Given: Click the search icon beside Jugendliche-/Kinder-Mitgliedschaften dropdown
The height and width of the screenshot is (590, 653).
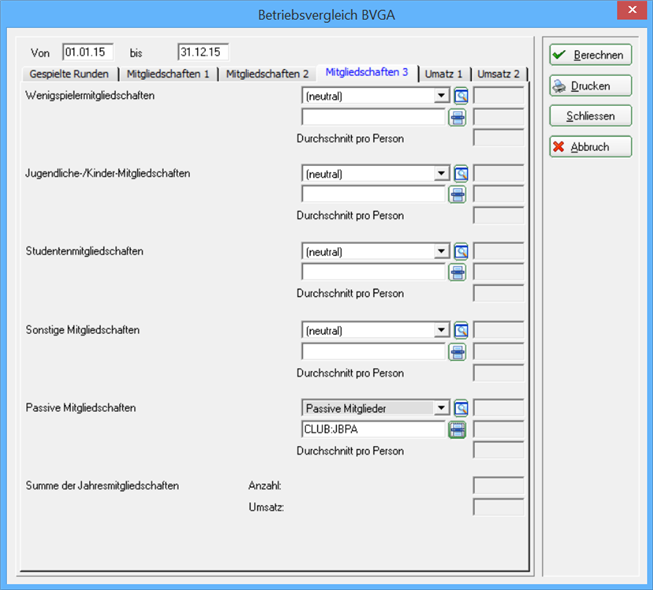Looking at the screenshot, I should tap(461, 174).
